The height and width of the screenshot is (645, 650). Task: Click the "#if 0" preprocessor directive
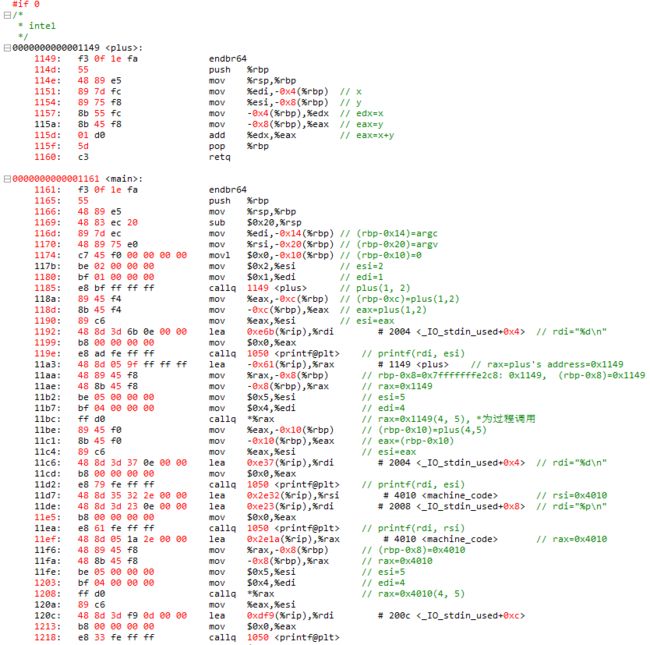[x=26, y=4]
